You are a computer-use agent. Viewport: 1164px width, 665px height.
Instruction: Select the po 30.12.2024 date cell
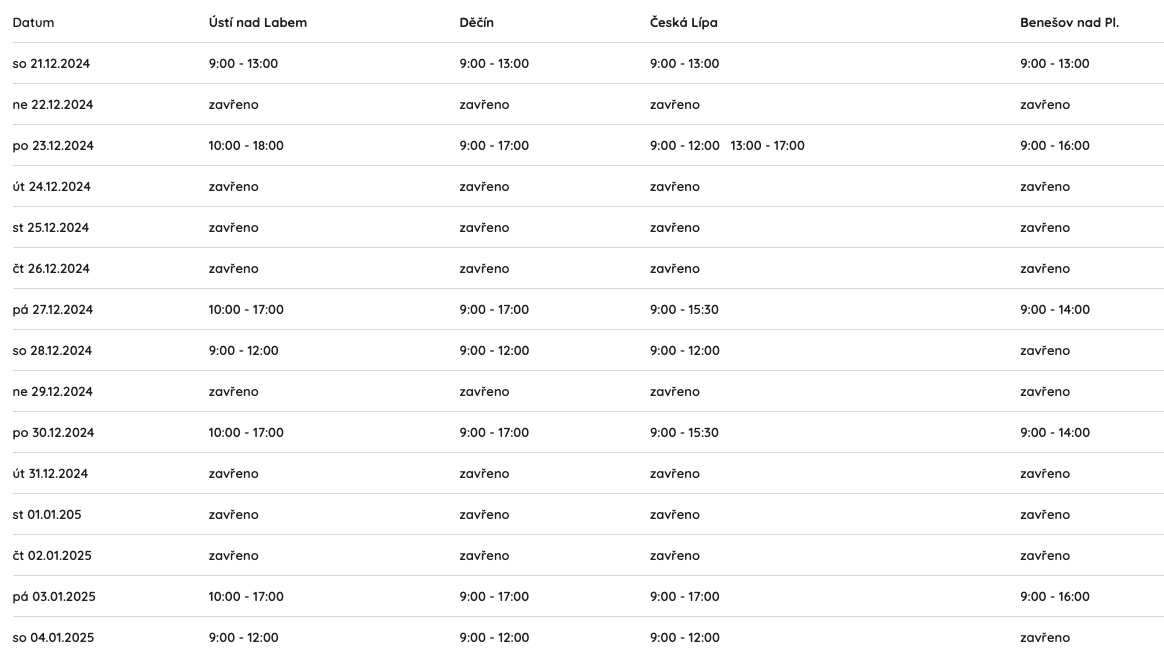(x=53, y=433)
